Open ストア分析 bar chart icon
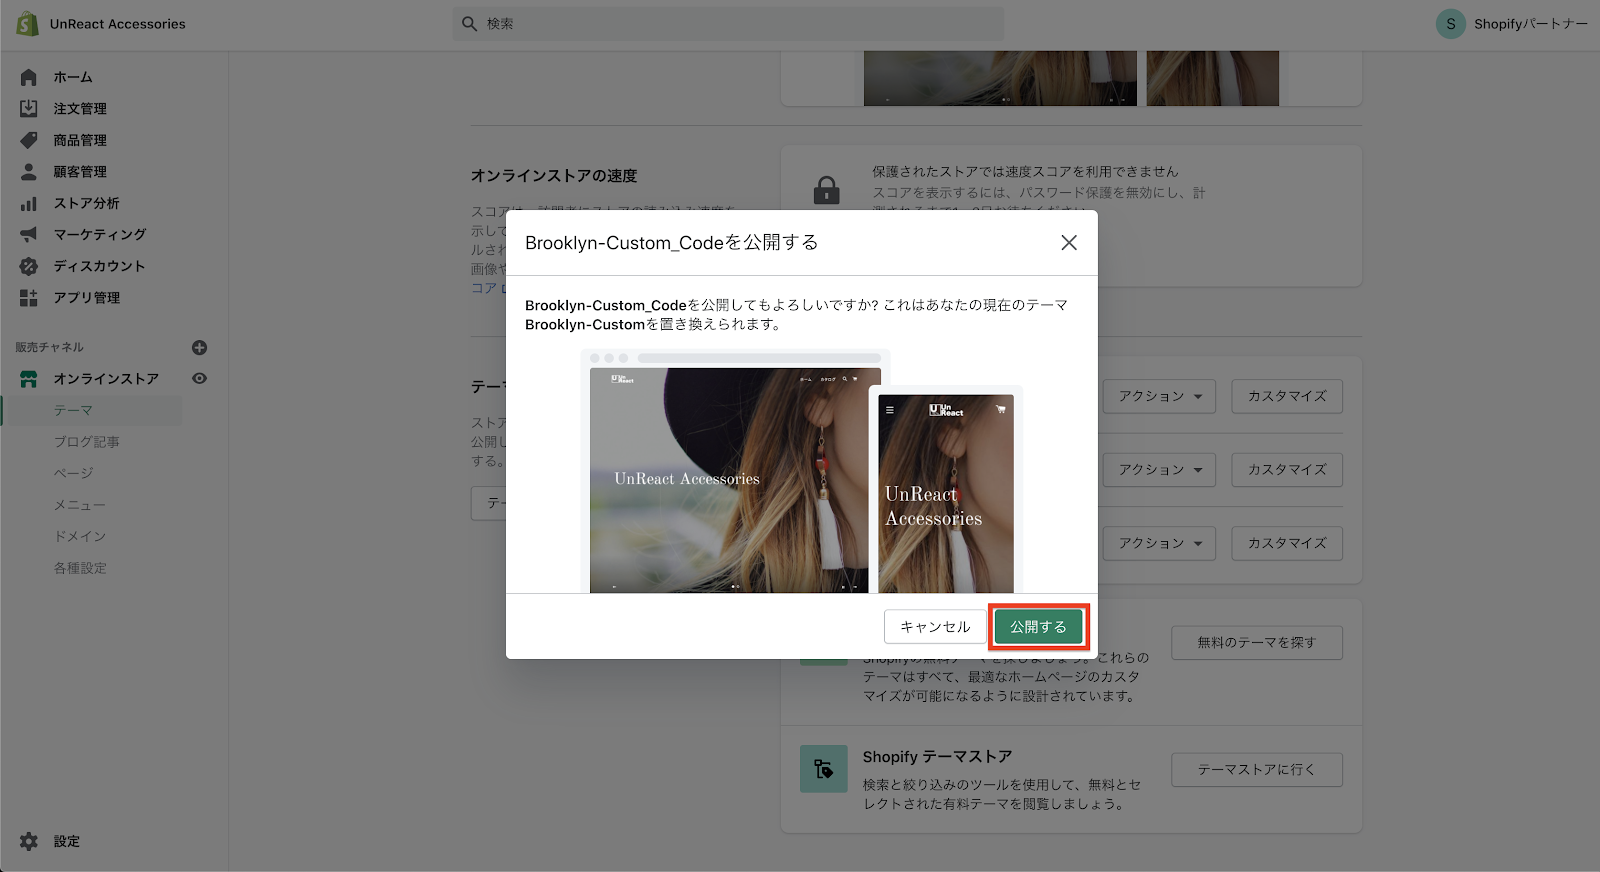Screen dimensions: 1600x872 click(x=29, y=203)
